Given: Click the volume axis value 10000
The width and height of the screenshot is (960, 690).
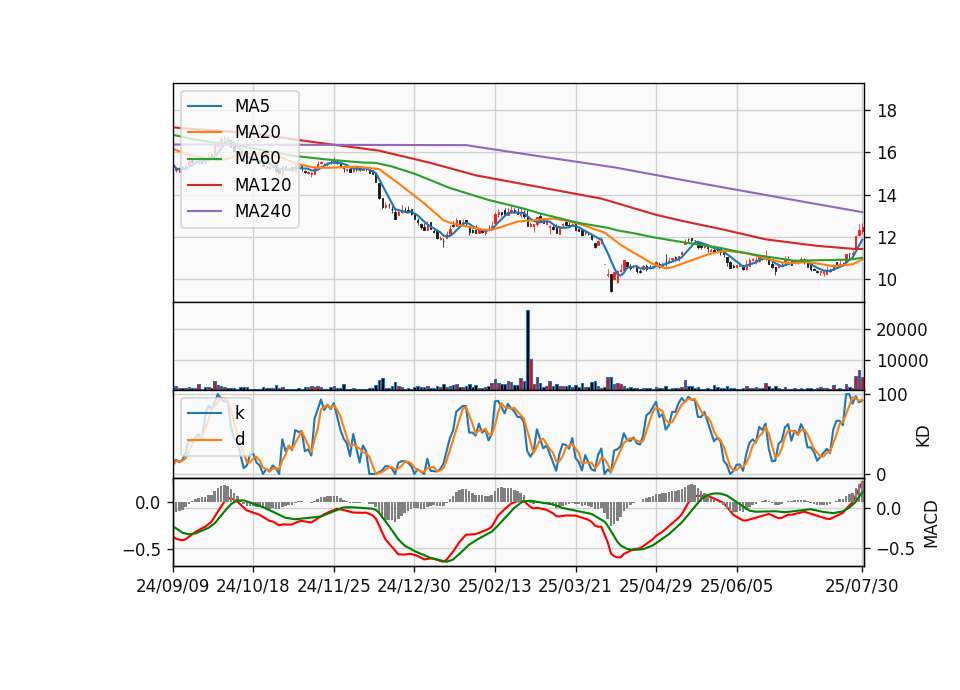Looking at the screenshot, I should pos(902,361).
